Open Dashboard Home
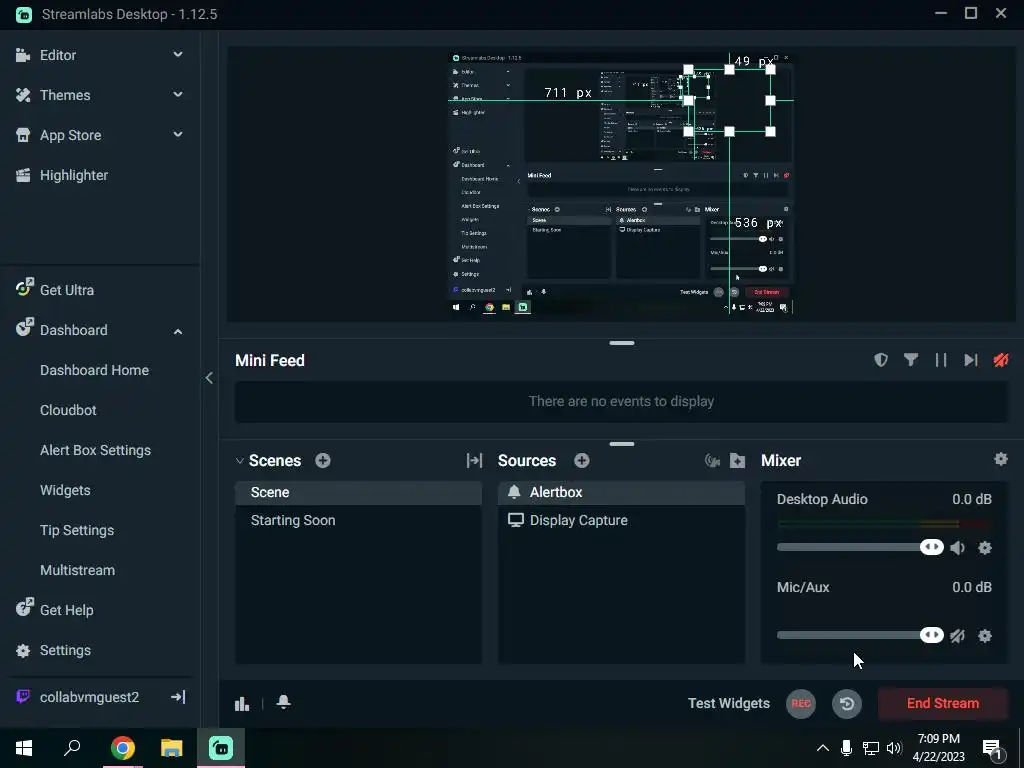 94,370
